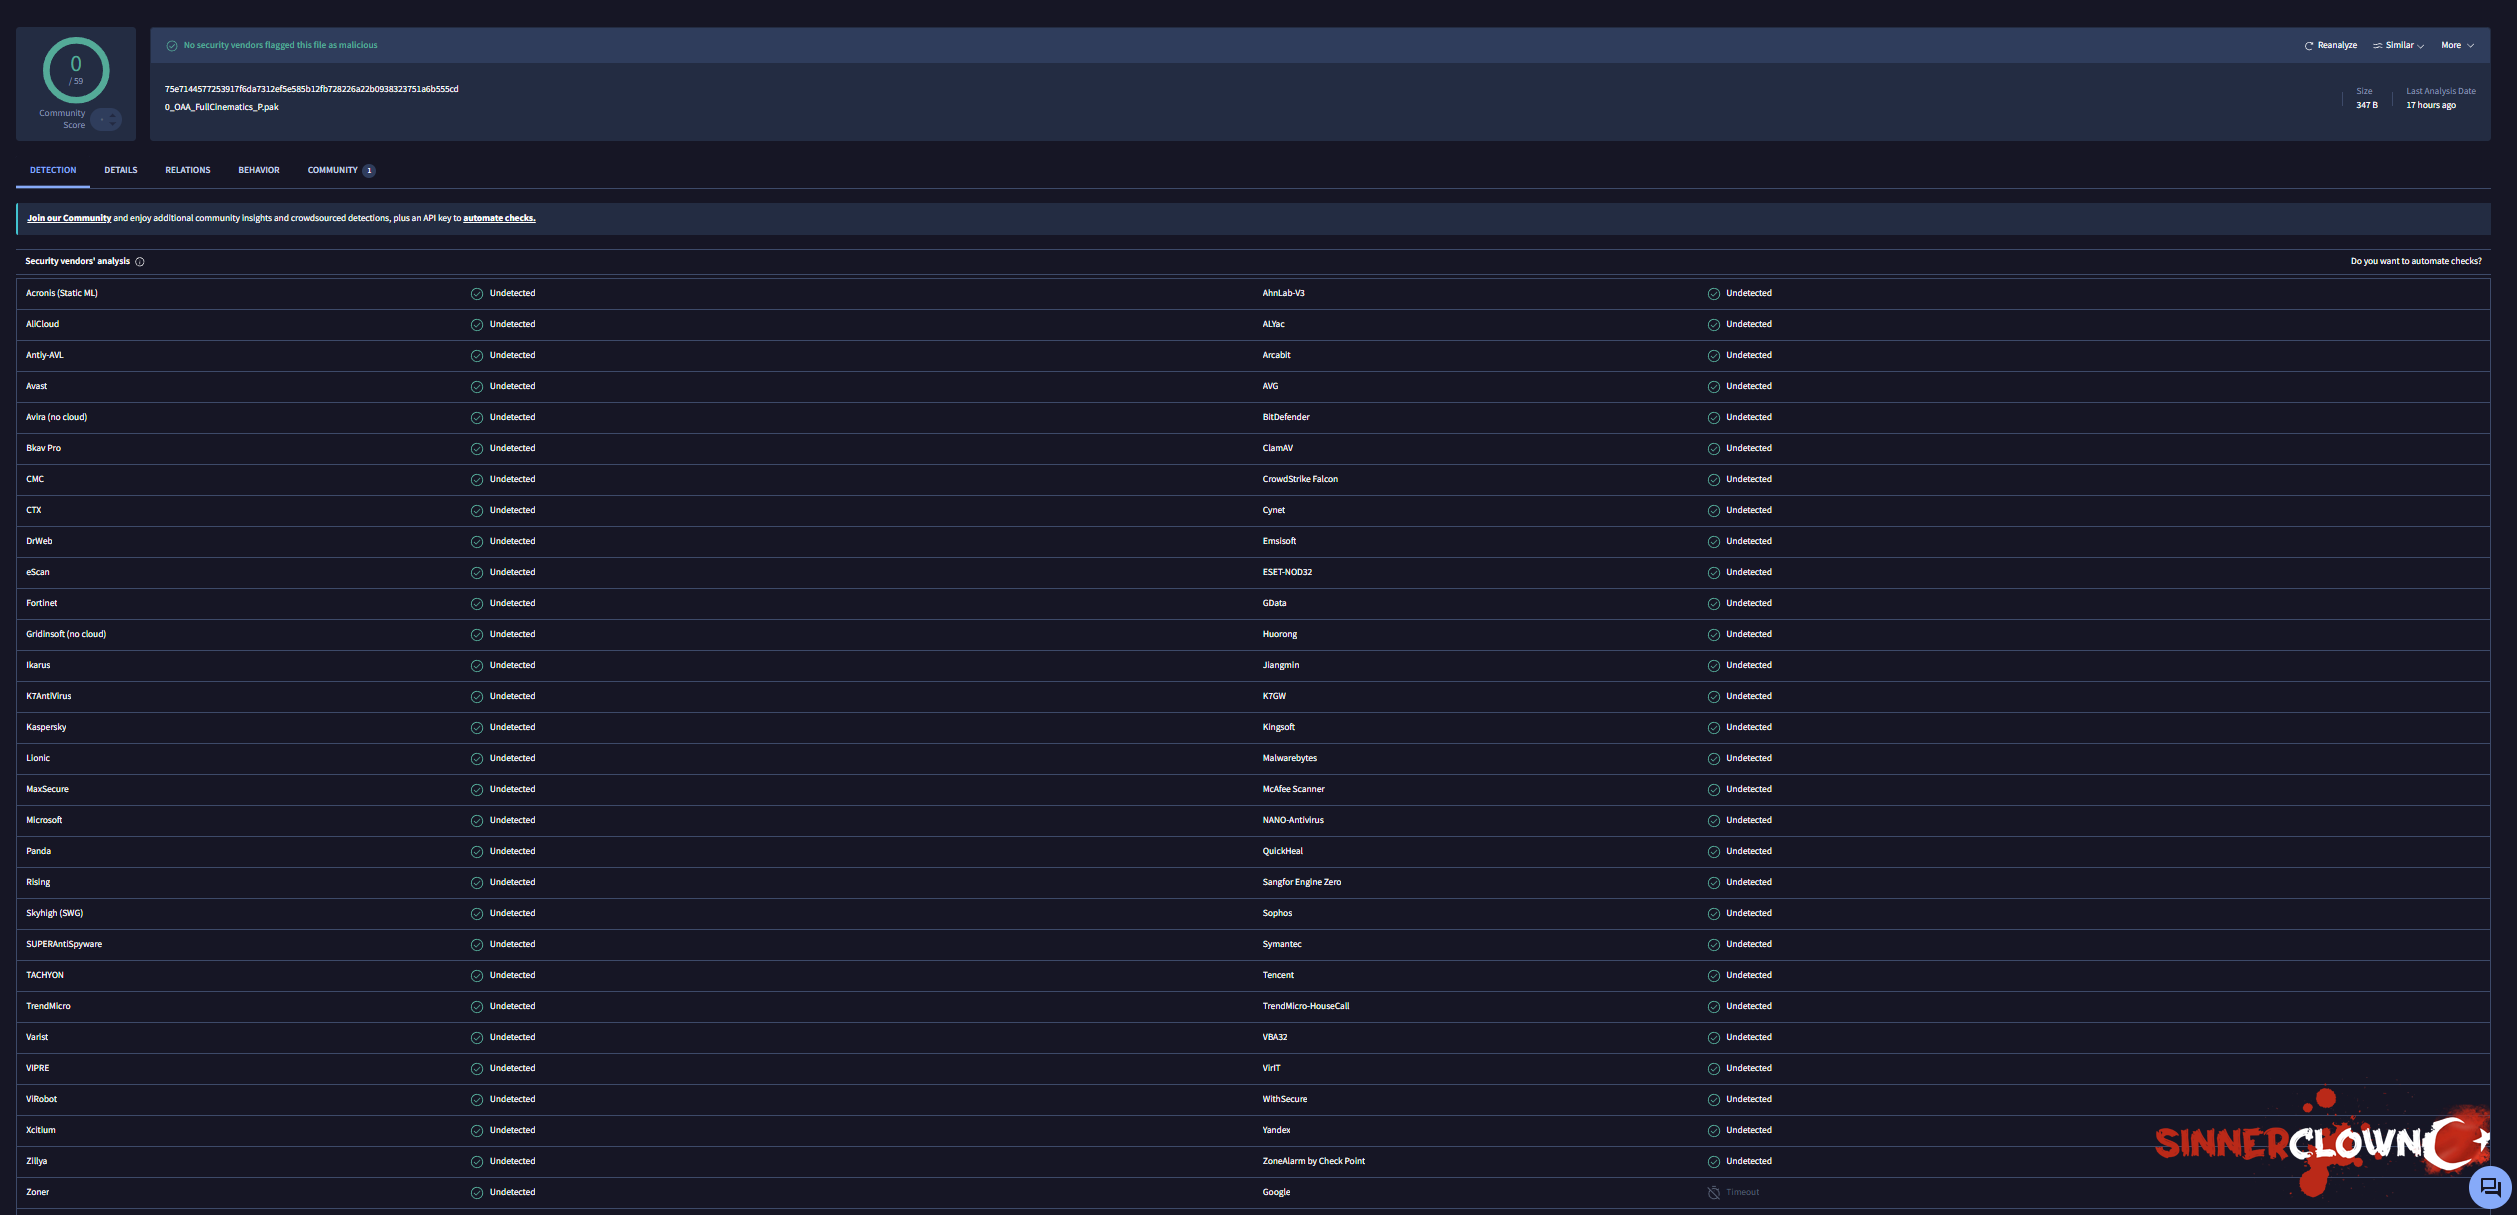Open the Community tab
Viewport: 2517px width, 1215px height.
click(341, 170)
